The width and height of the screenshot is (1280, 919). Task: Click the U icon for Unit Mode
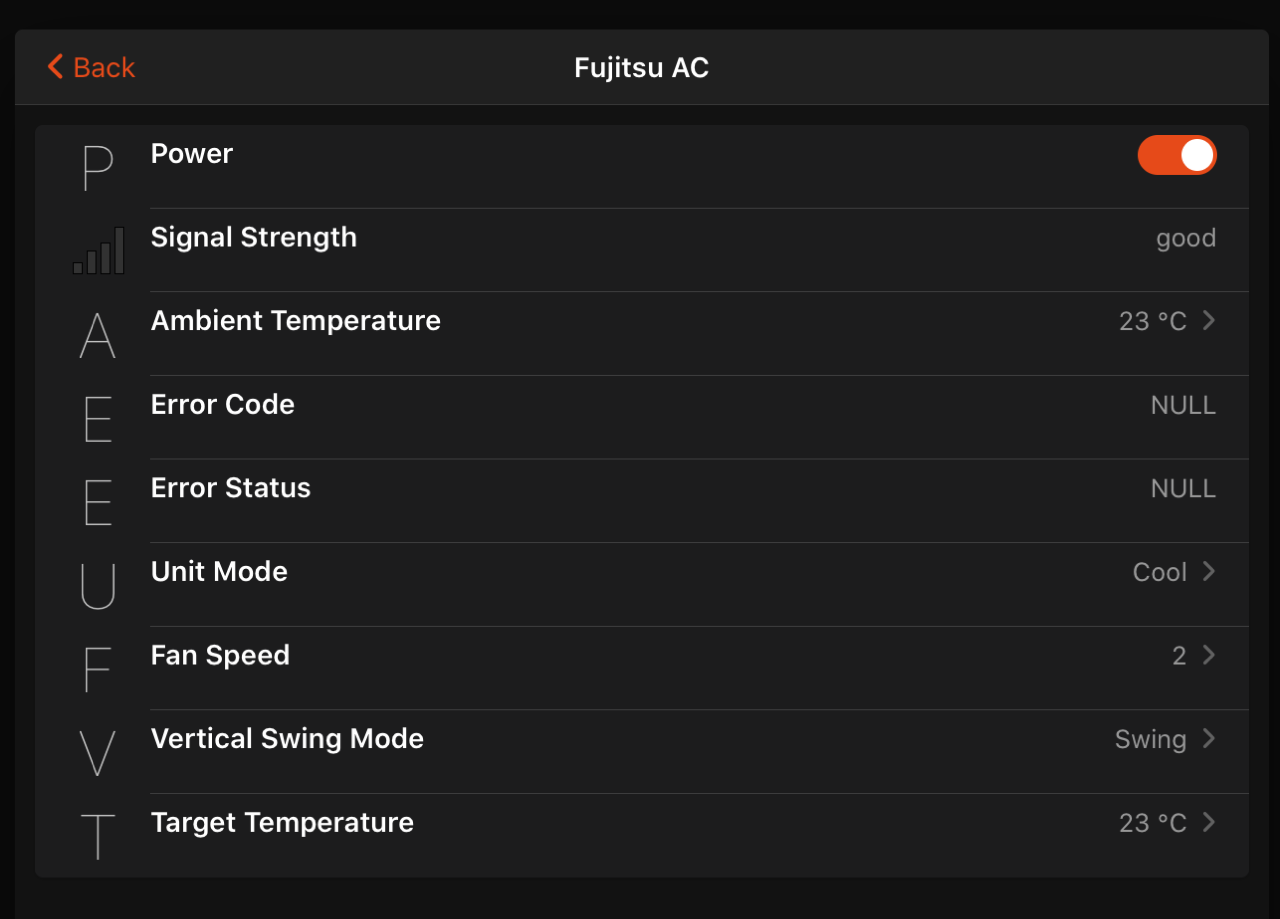click(98, 587)
